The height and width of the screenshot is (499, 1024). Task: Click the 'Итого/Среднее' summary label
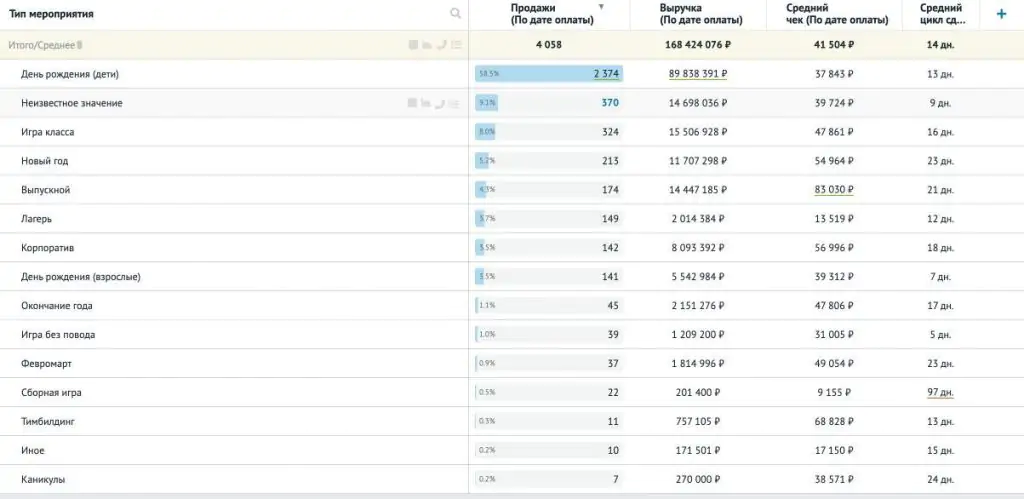pyautogui.click(x=41, y=45)
